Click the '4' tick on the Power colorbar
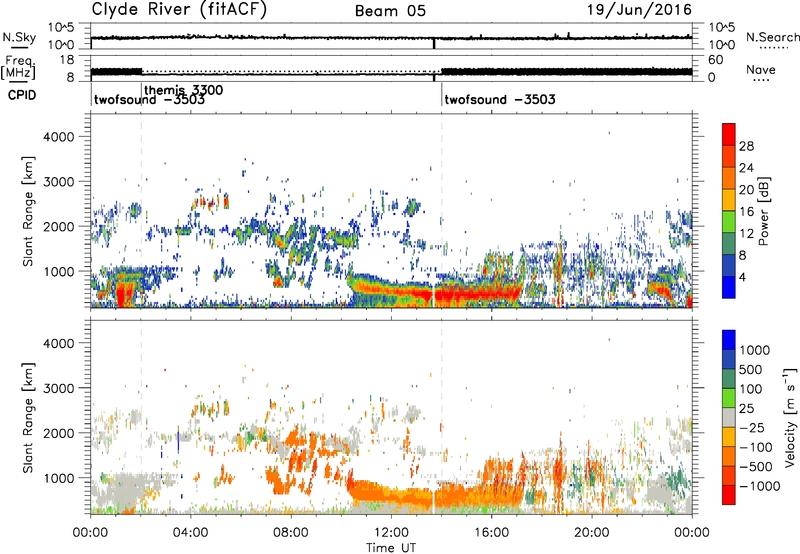This screenshot has width=800, height=554. [x=742, y=277]
